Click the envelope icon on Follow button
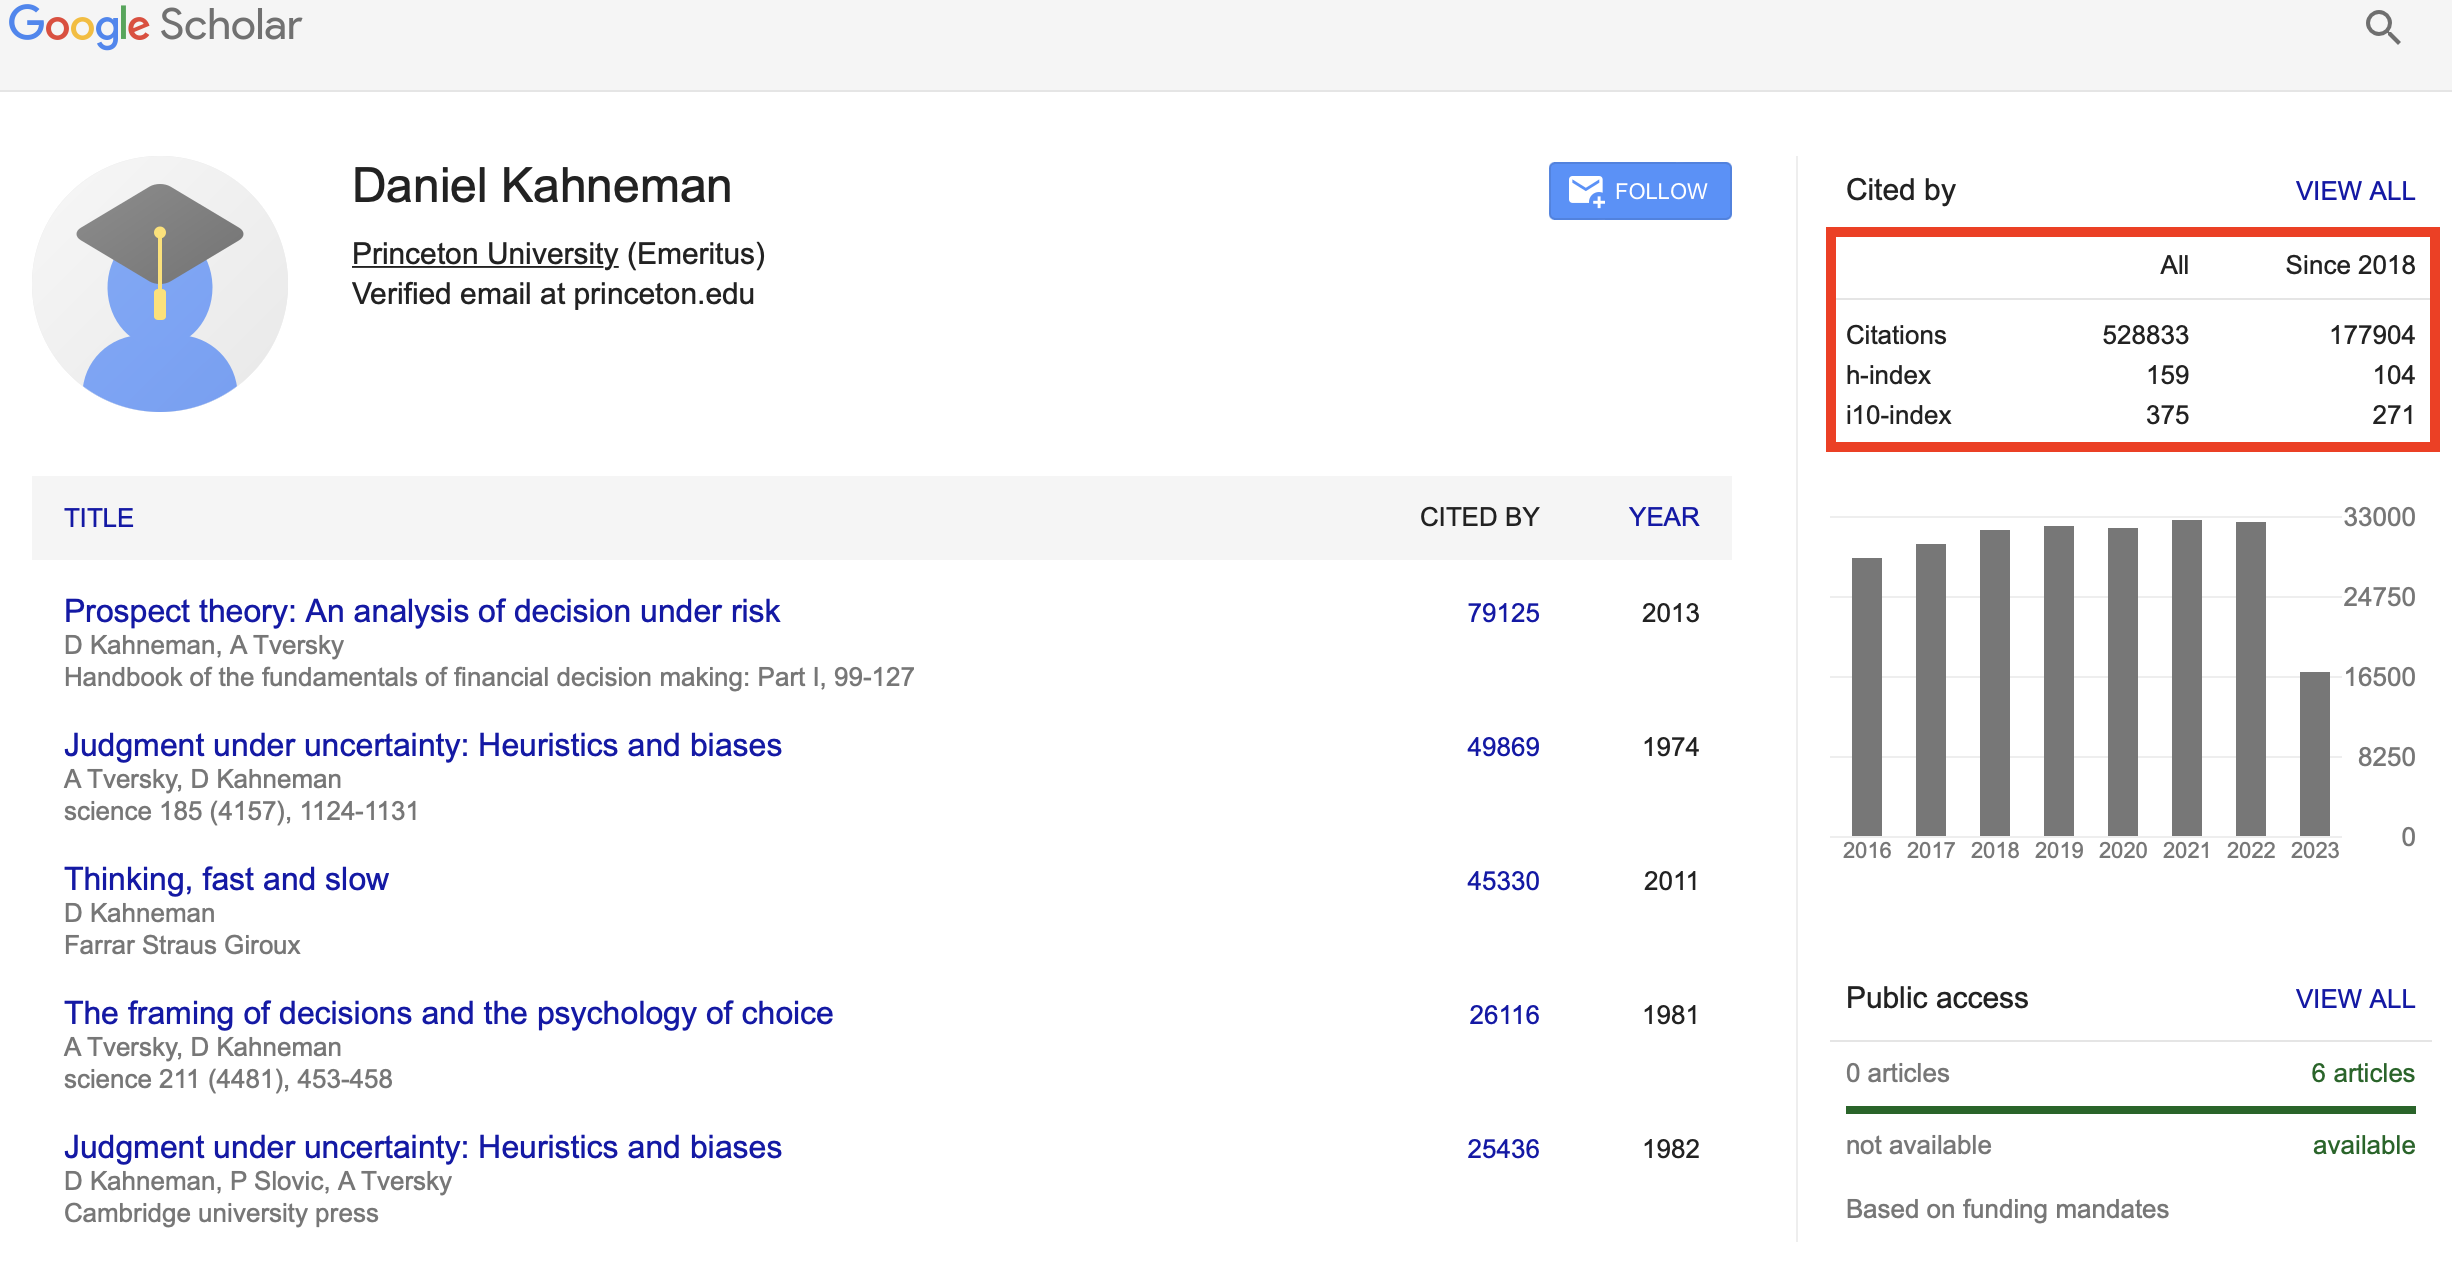Viewport: 2452px width, 1264px height. tap(1587, 190)
